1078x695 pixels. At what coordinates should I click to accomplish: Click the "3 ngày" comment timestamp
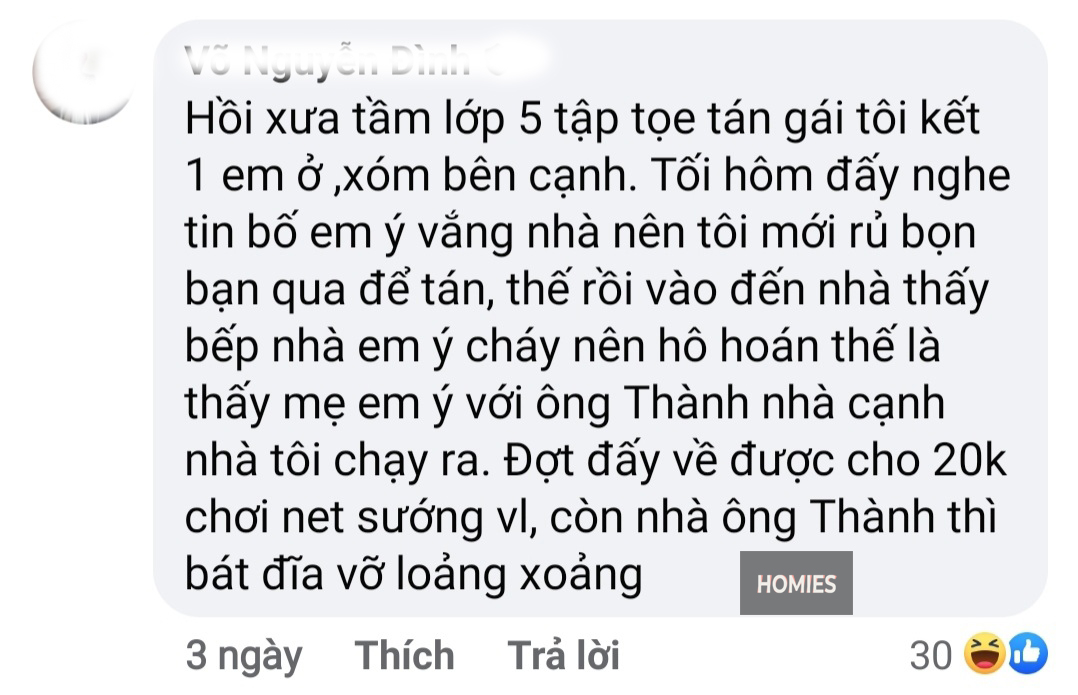tap(244, 657)
